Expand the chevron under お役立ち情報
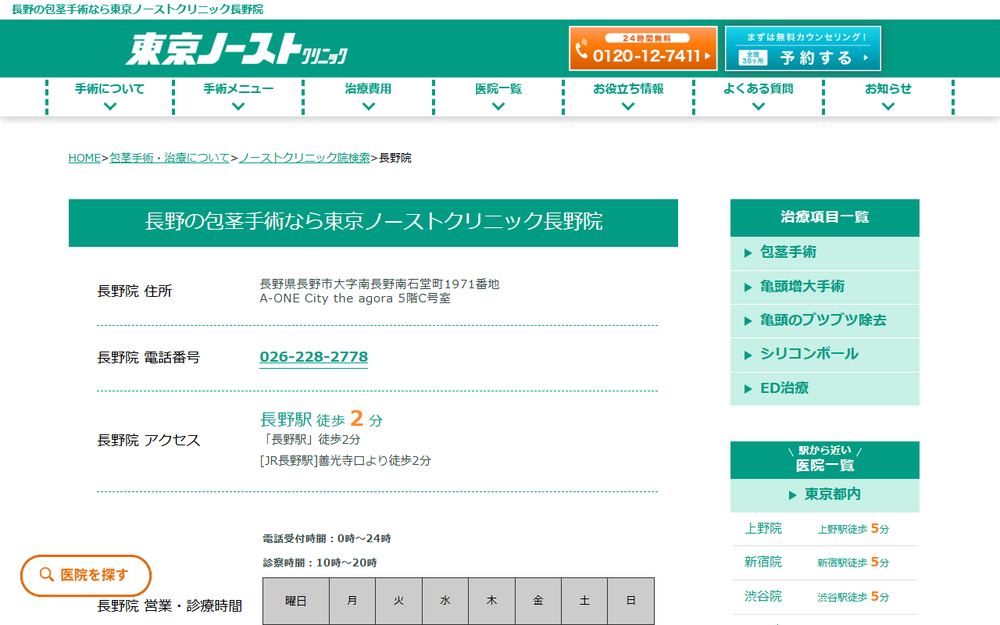Image resolution: width=1000 pixels, height=625 pixels. coord(628,107)
